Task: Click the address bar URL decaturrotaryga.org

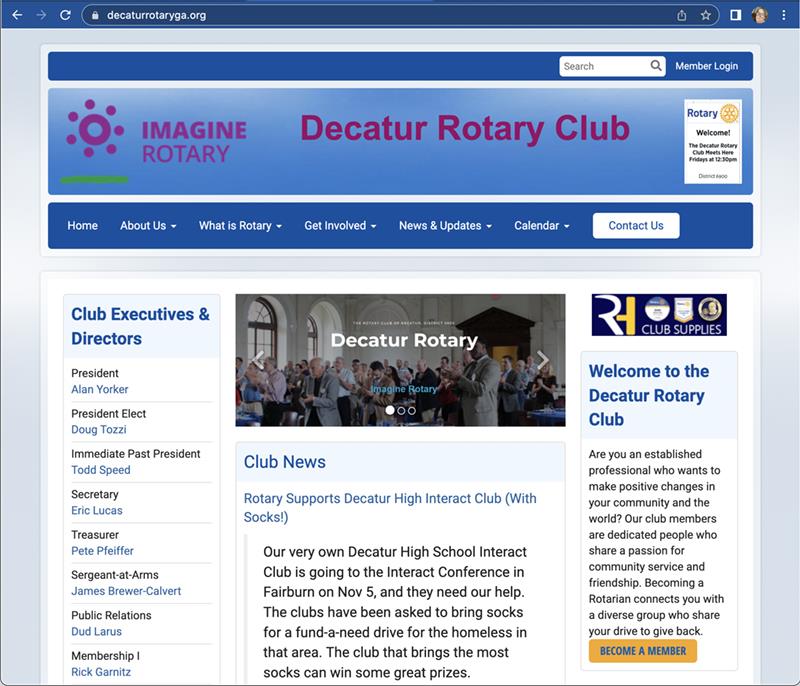Action: pyautogui.click(x=157, y=15)
